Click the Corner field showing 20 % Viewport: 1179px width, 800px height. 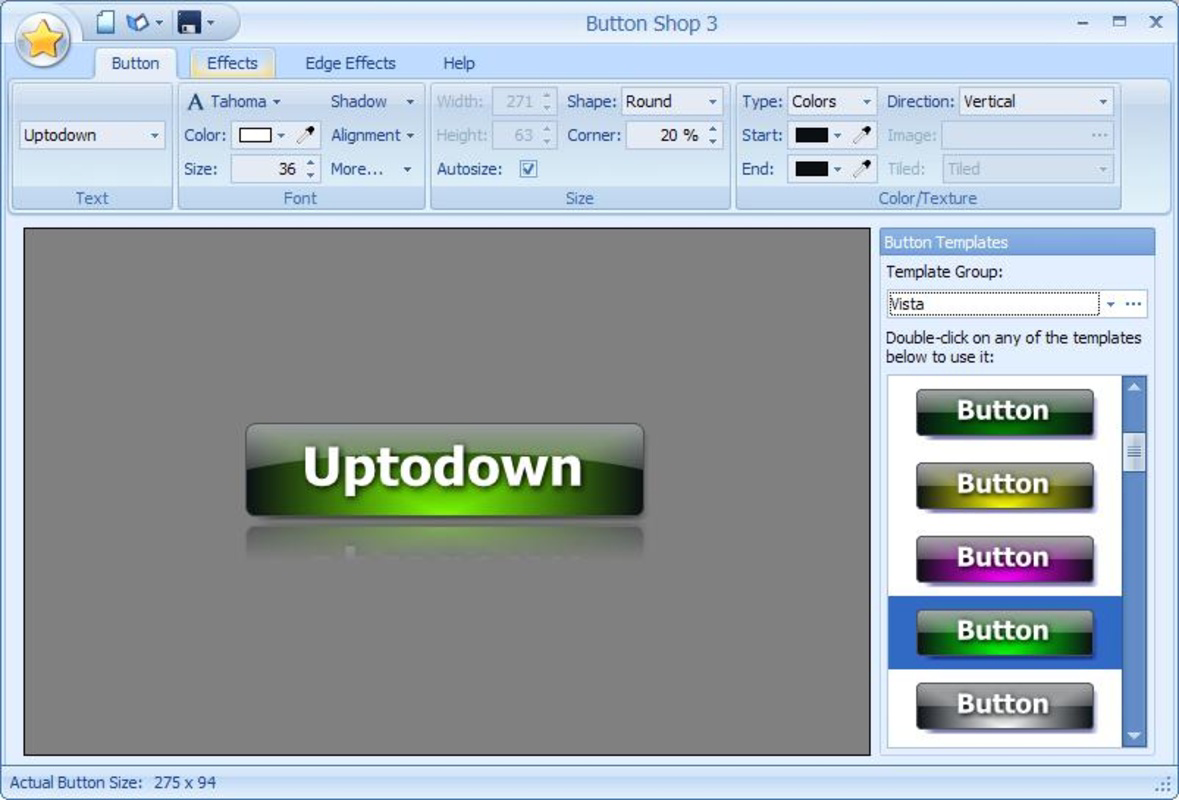(x=665, y=135)
